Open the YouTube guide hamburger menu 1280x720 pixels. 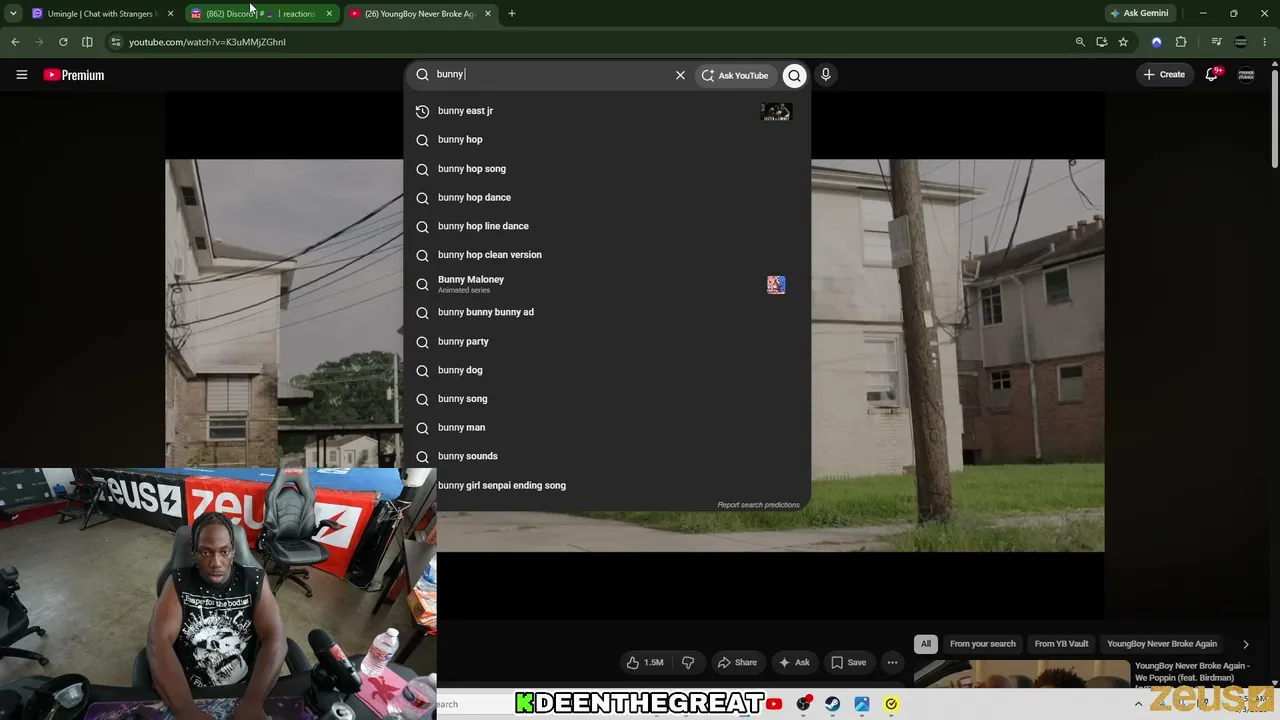coord(21,75)
